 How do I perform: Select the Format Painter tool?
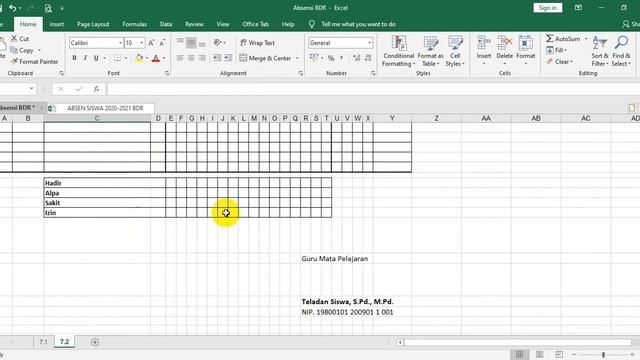click(34, 62)
